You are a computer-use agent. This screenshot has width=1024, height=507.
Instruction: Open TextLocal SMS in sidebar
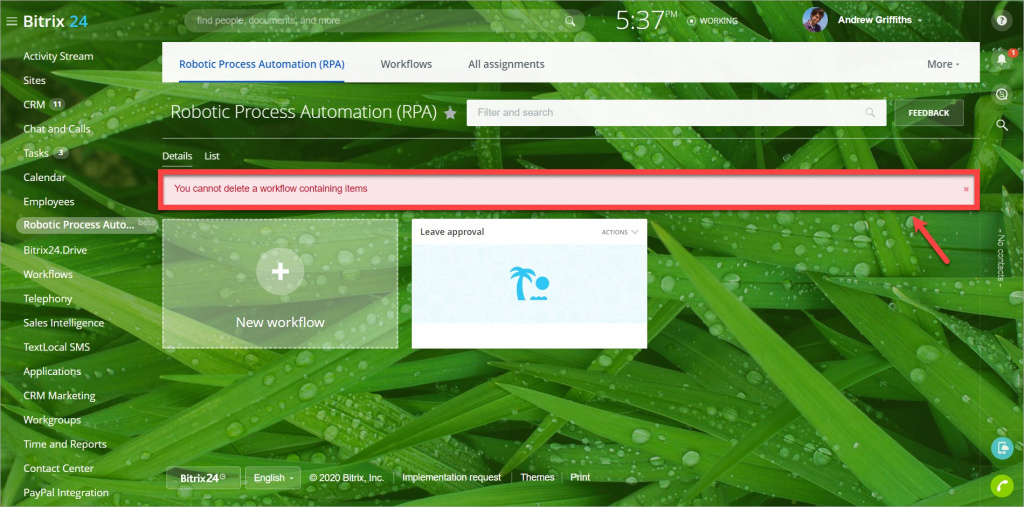click(56, 347)
